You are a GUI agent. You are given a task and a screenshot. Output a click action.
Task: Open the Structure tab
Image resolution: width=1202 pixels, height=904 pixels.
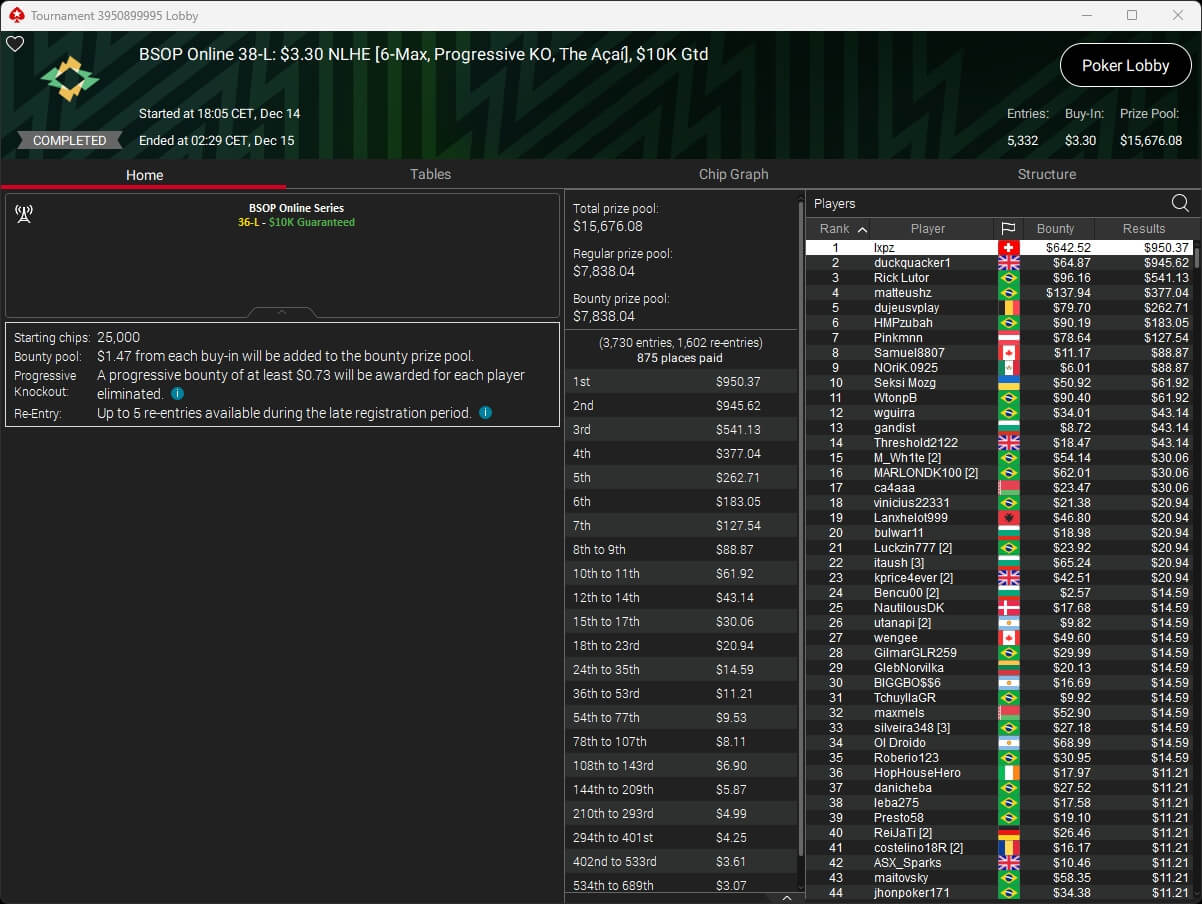1046,174
